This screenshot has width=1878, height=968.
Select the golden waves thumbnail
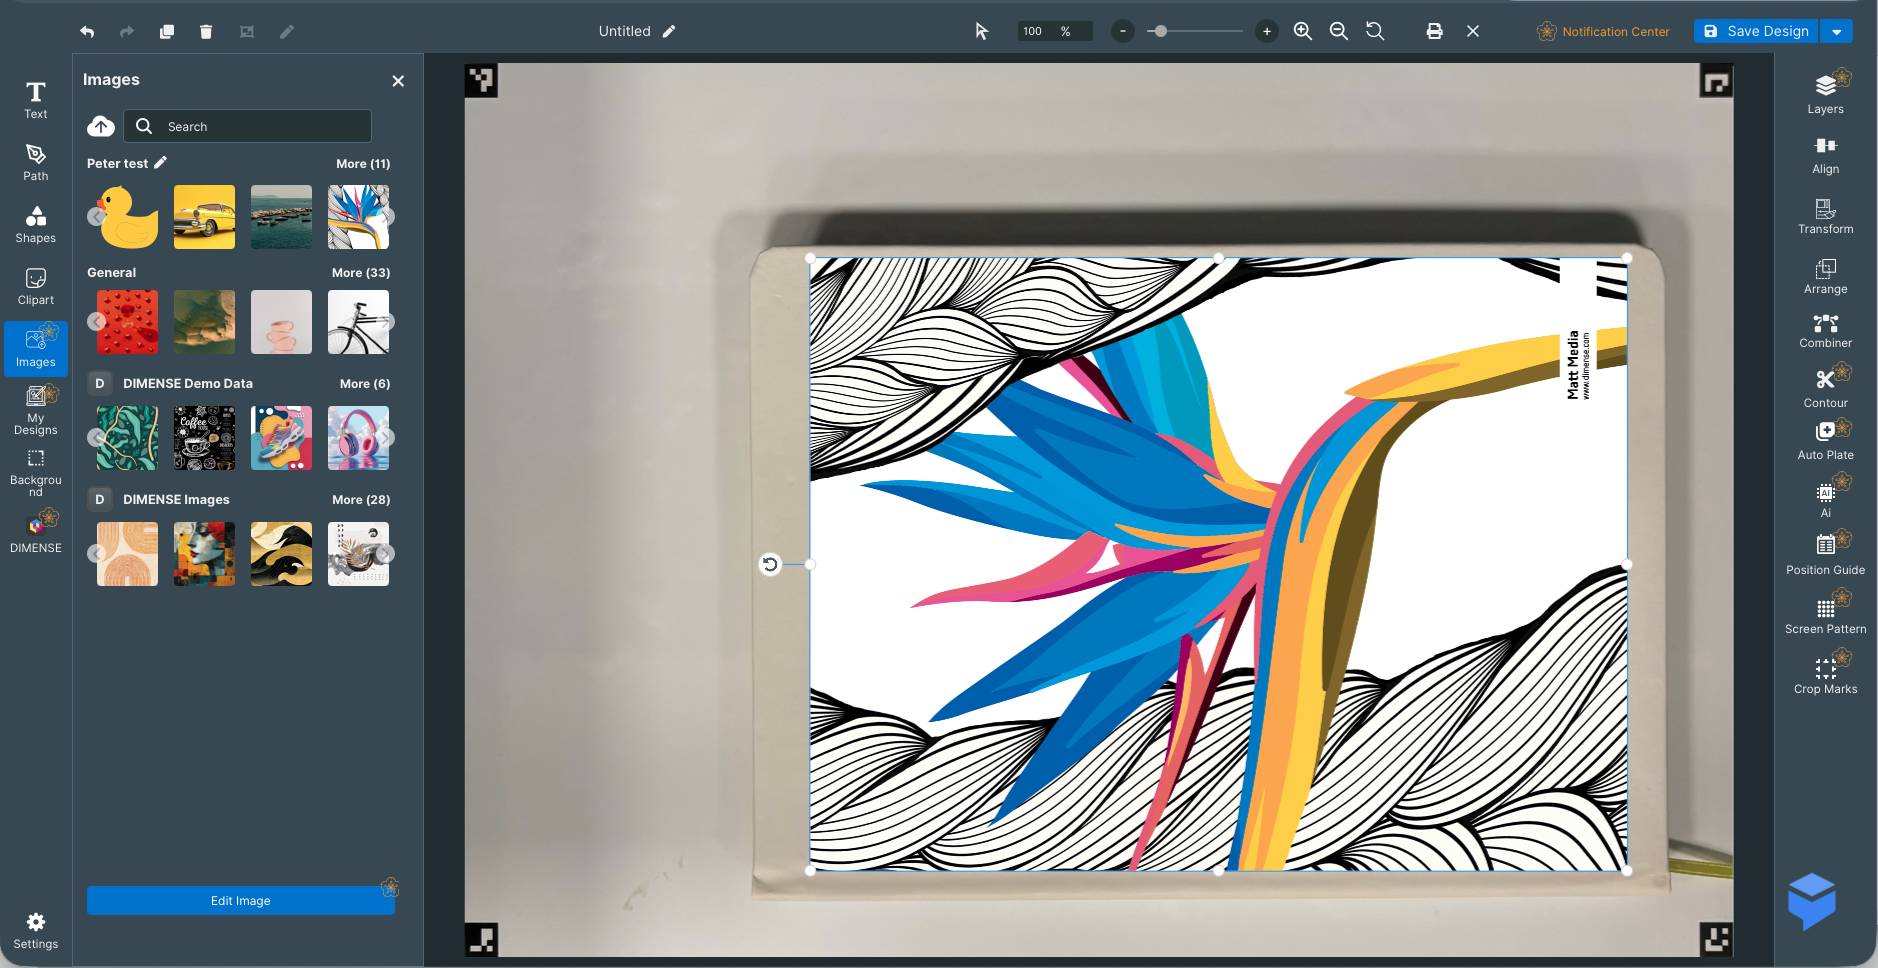pyautogui.click(x=282, y=554)
